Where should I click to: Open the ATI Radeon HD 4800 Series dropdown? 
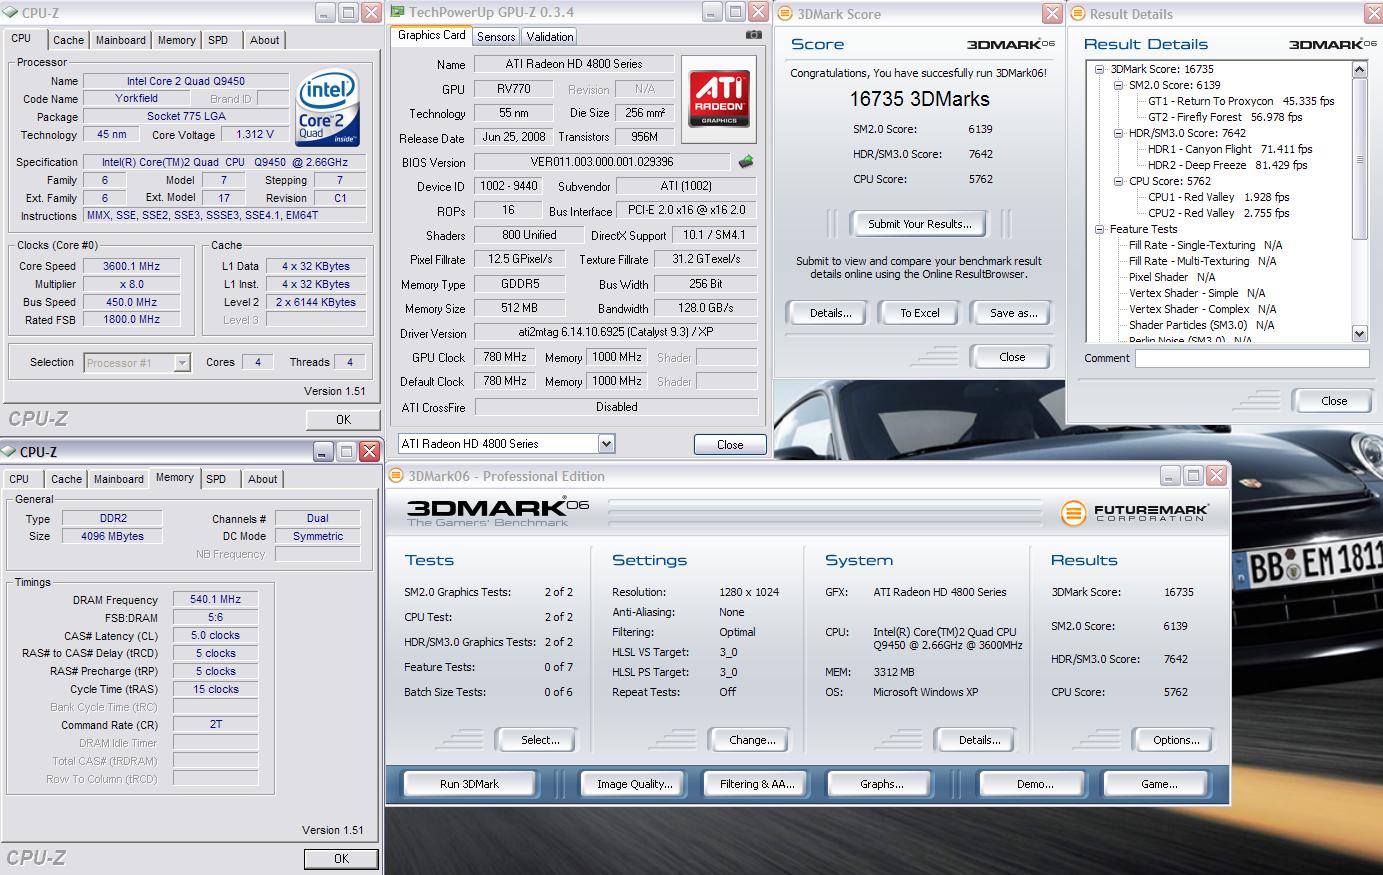coord(606,444)
